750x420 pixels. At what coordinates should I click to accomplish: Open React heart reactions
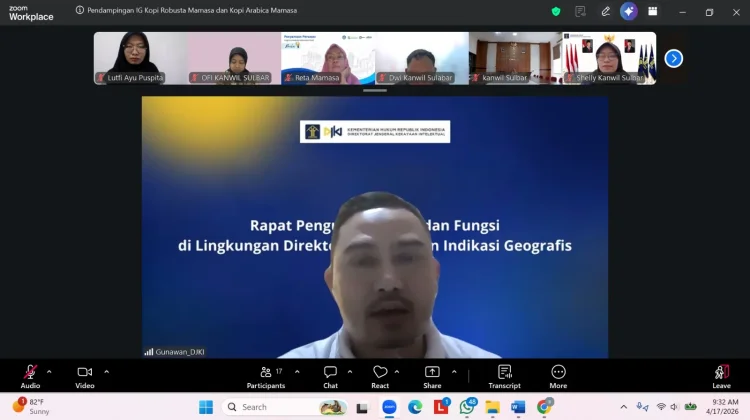click(380, 376)
